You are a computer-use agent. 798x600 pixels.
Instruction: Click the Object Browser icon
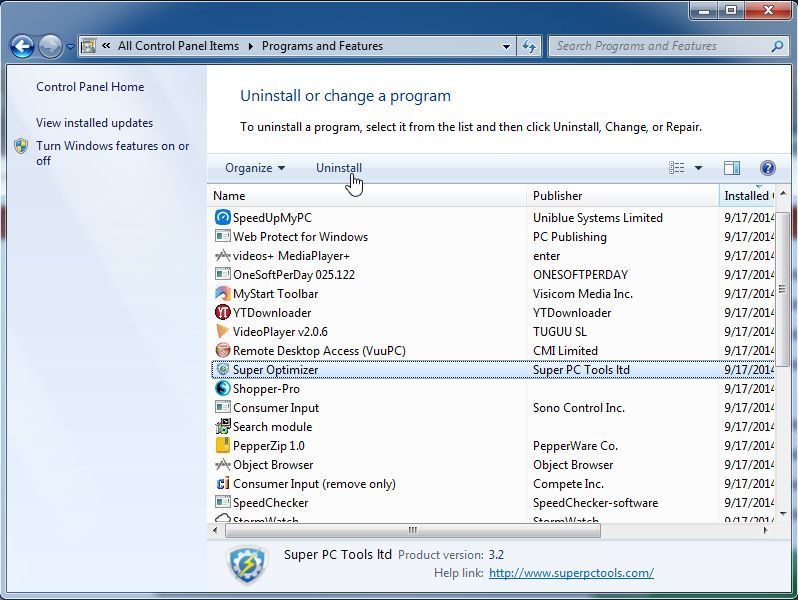pyautogui.click(x=222, y=464)
